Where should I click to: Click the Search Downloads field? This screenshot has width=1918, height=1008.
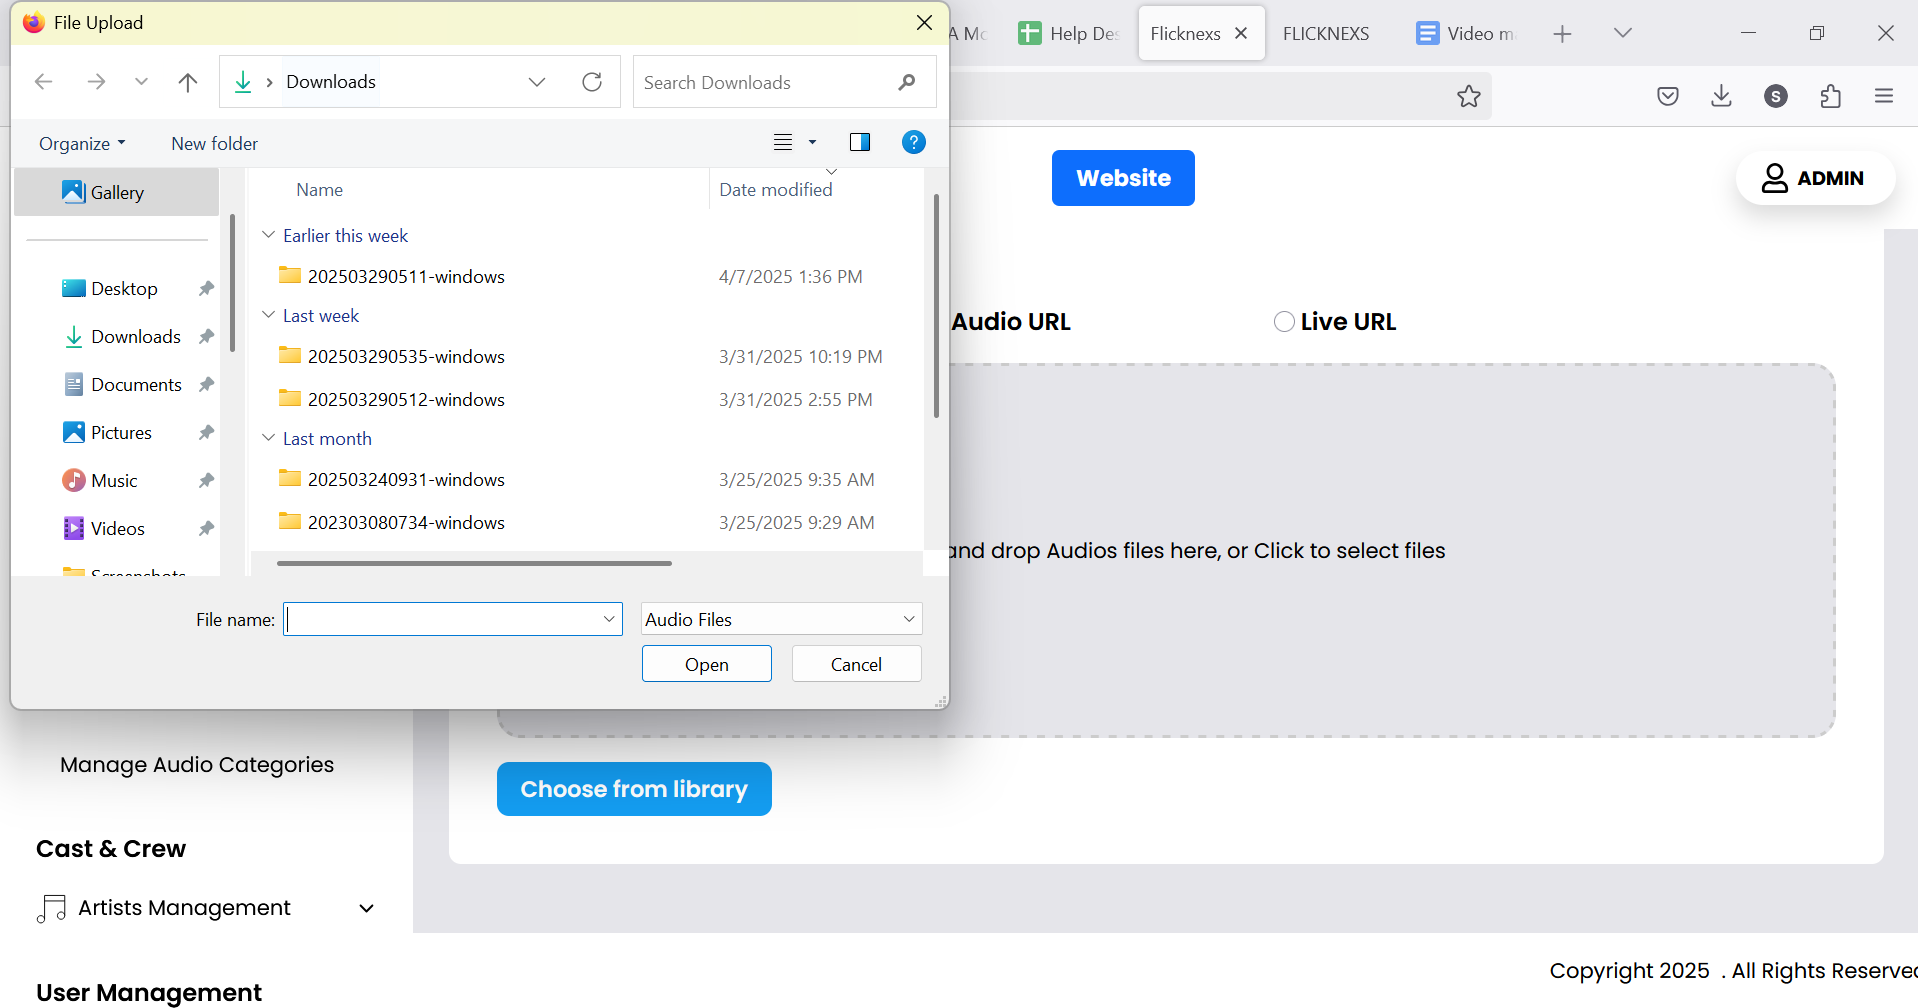[765, 82]
